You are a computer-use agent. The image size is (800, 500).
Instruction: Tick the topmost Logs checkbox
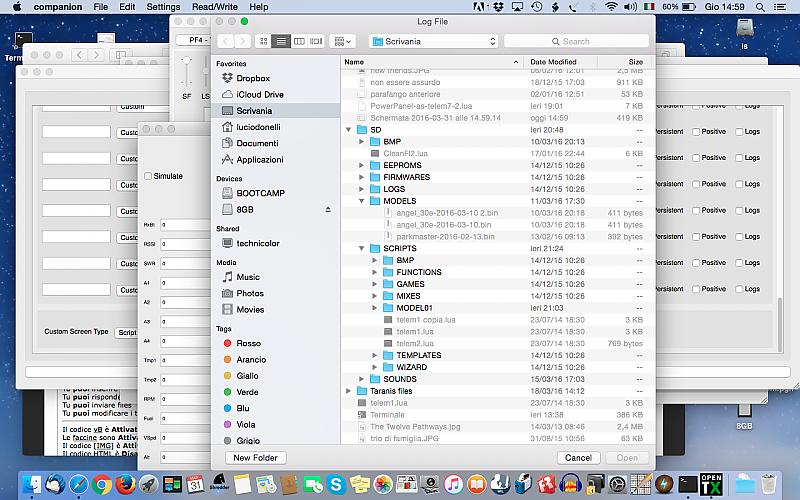coord(740,105)
